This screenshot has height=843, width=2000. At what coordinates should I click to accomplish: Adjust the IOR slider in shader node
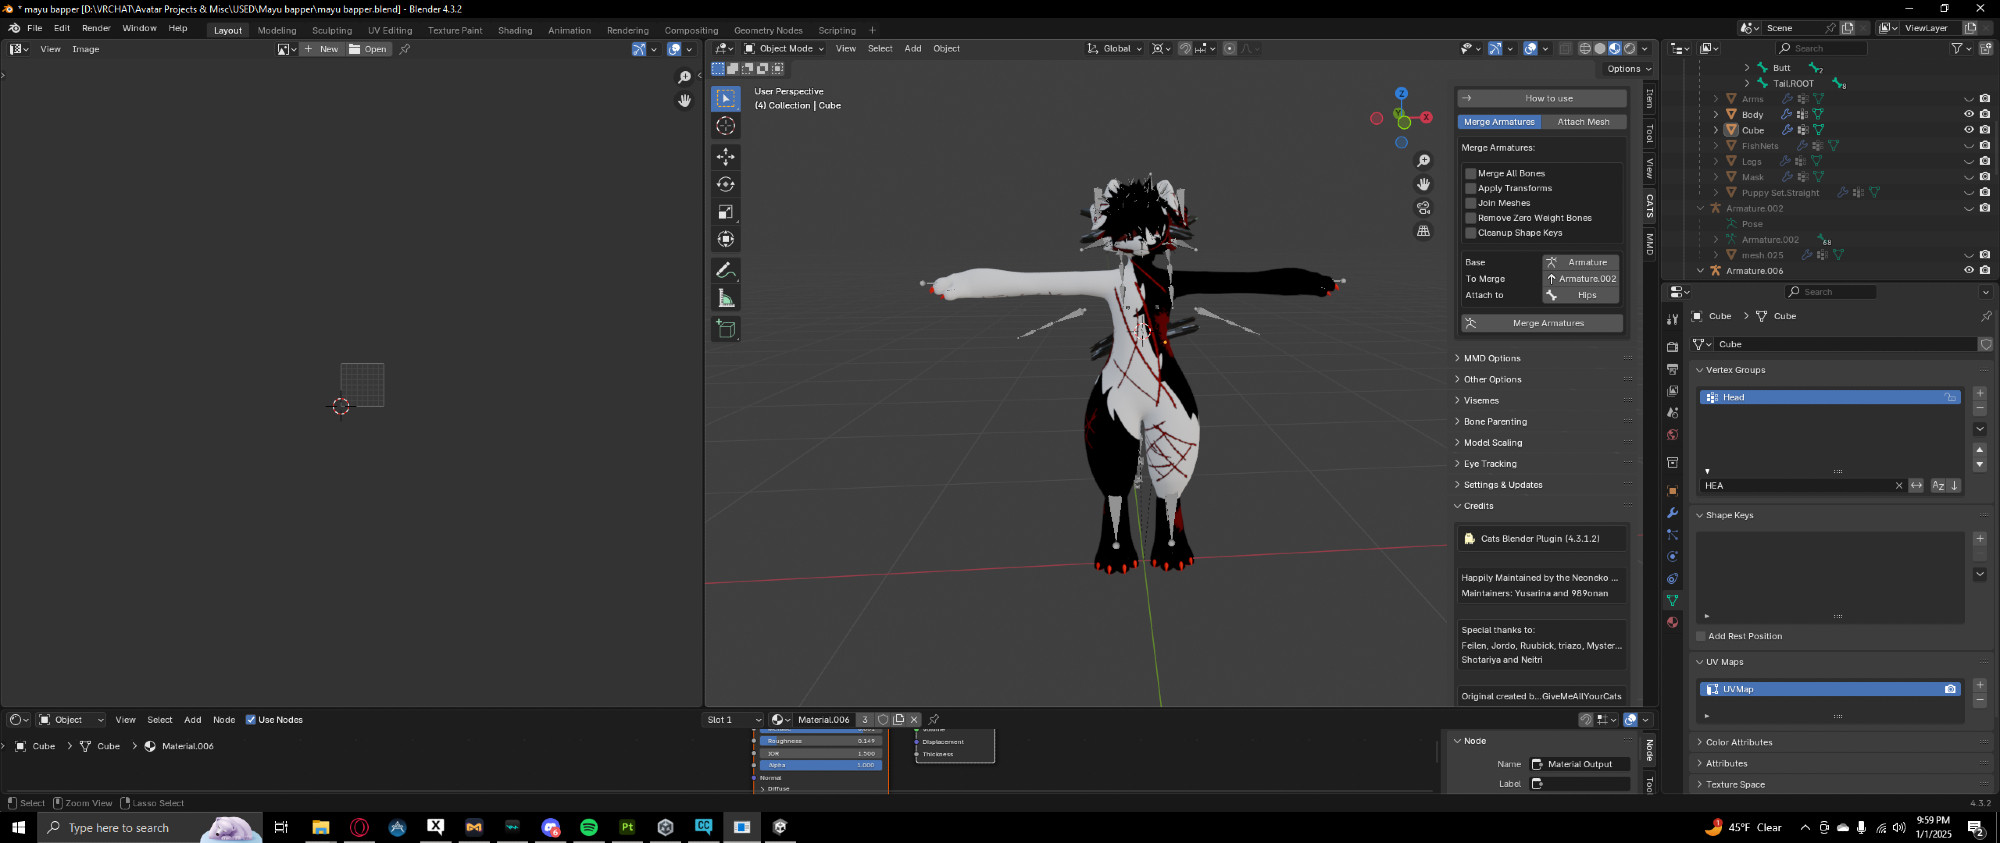pyautogui.click(x=821, y=753)
